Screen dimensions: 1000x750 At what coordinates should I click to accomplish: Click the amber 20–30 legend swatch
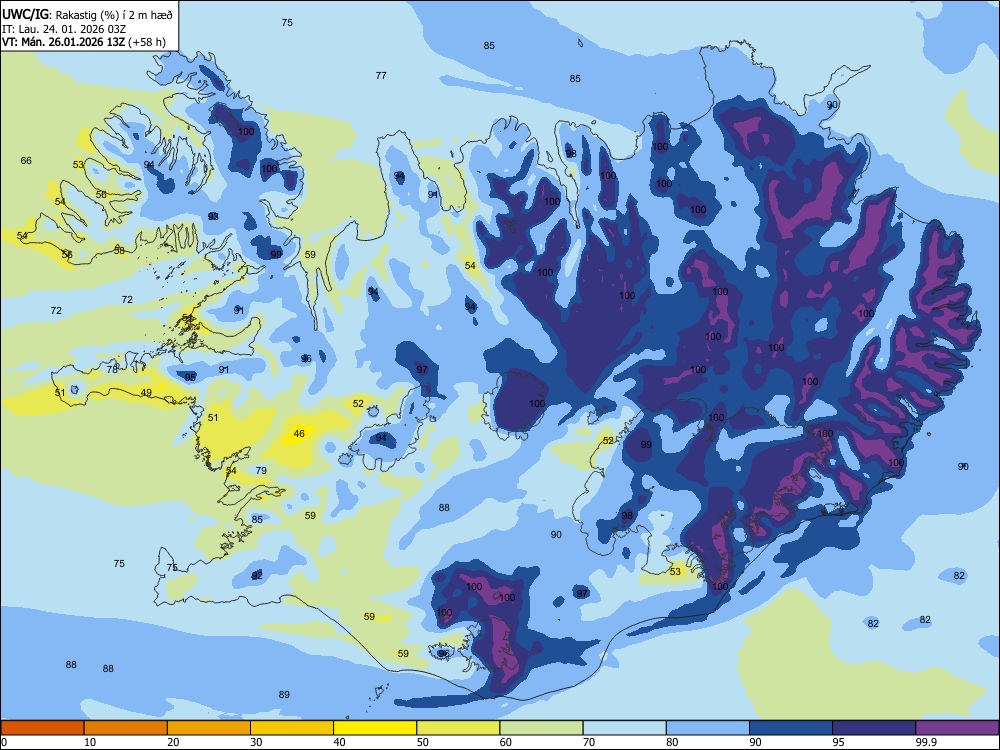point(209,728)
